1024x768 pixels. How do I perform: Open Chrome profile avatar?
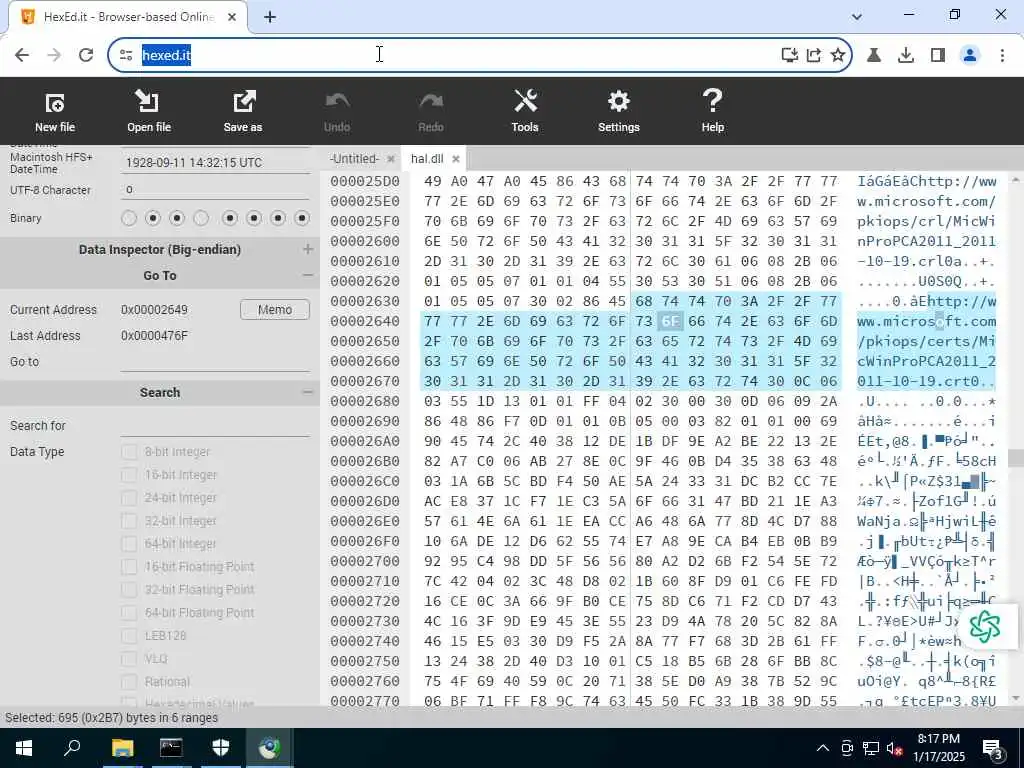[x=970, y=55]
